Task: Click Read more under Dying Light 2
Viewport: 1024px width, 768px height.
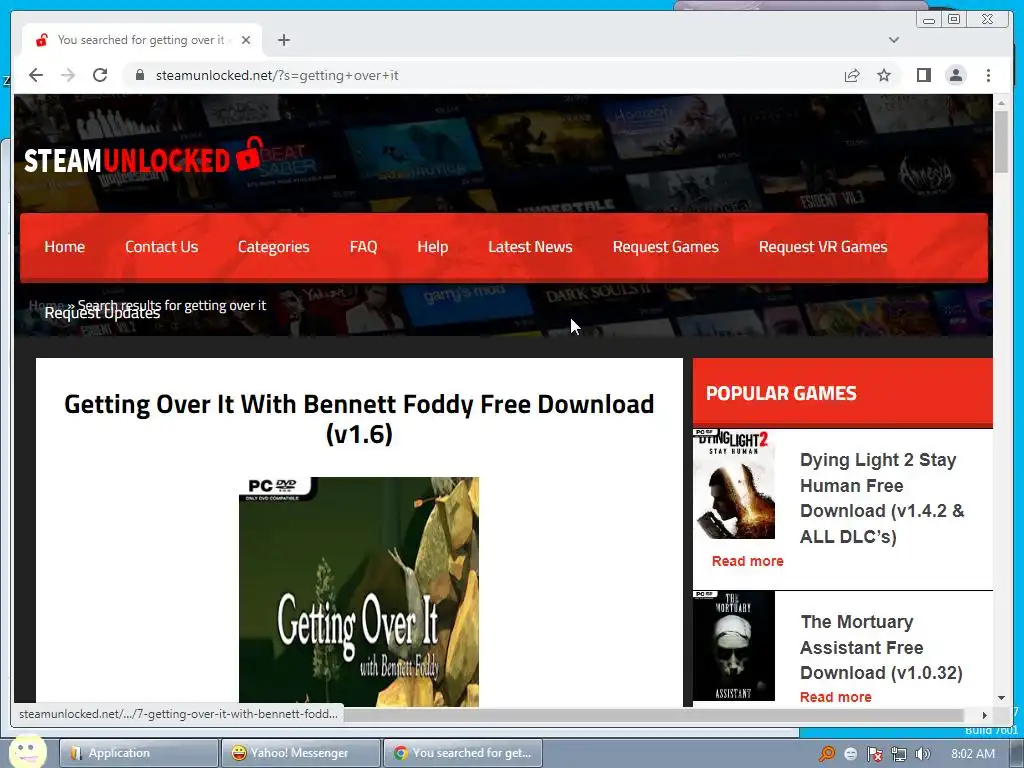Action: coord(748,561)
